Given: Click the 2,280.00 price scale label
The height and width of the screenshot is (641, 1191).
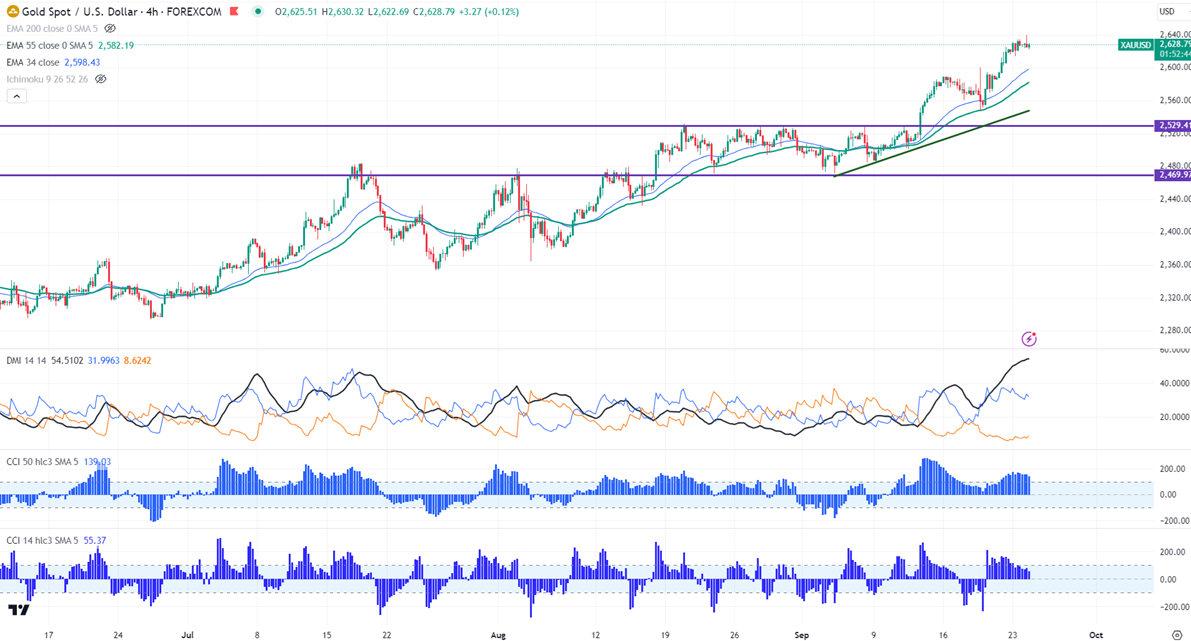Looking at the screenshot, I should click(x=1174, y=330).
